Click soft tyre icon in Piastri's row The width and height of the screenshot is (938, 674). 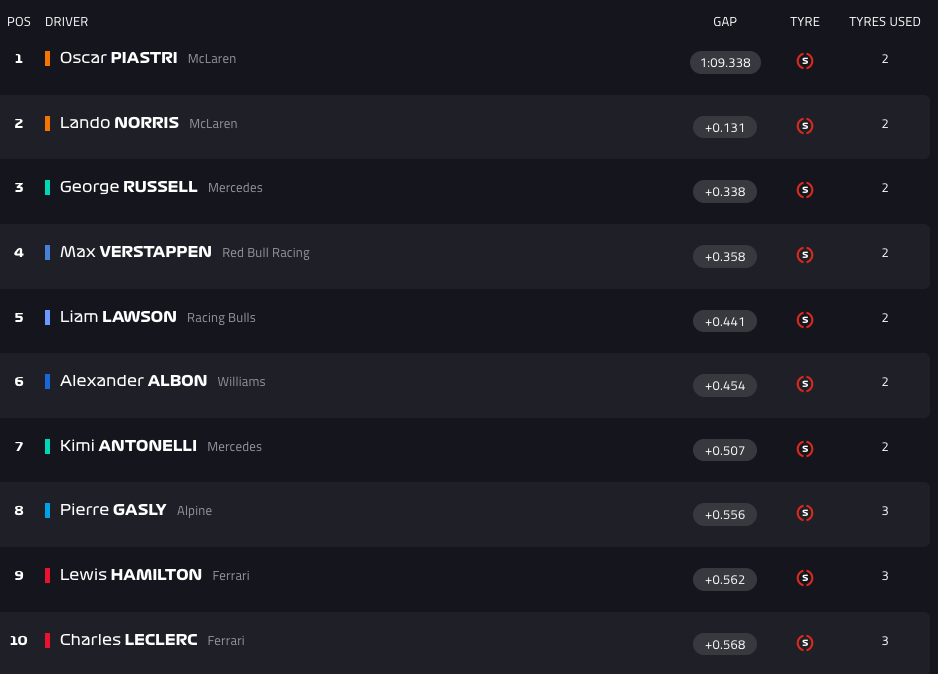click(805, 61)
